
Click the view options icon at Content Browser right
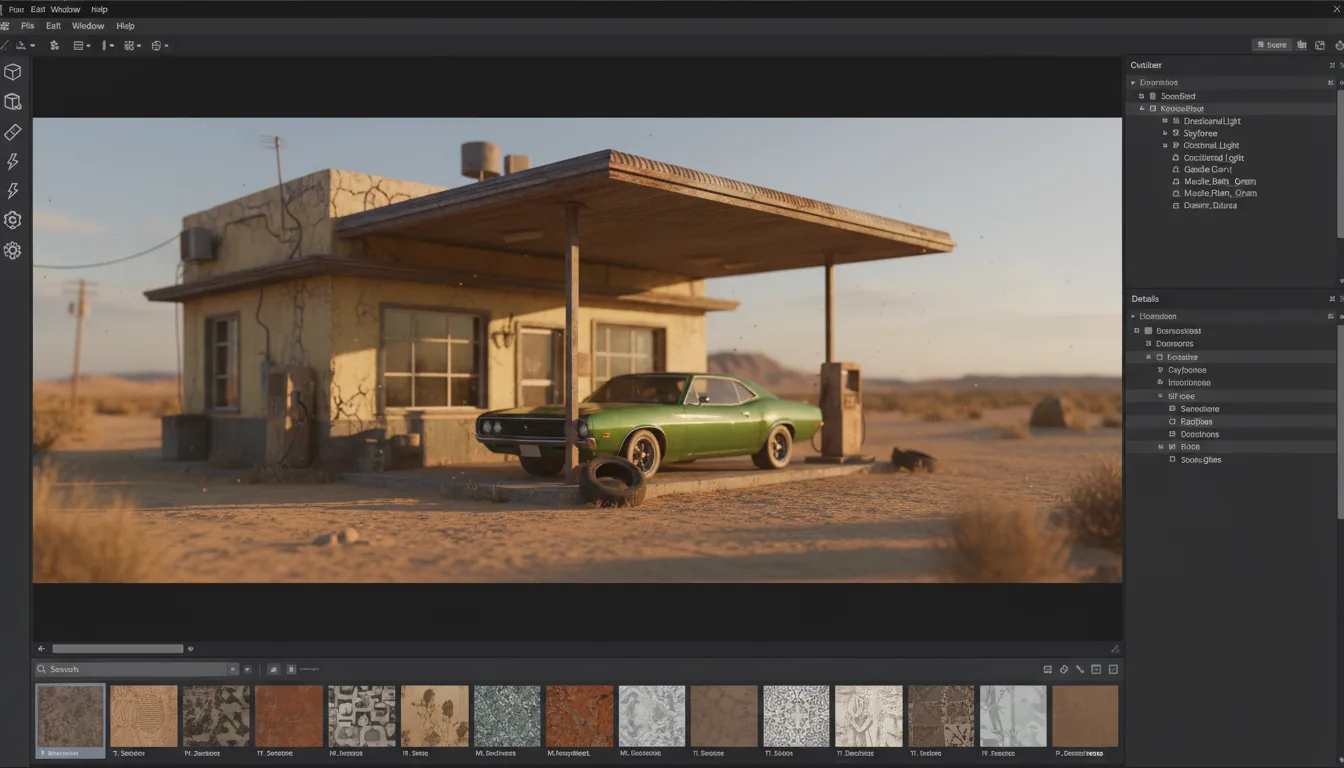[x=1113, y=668]
